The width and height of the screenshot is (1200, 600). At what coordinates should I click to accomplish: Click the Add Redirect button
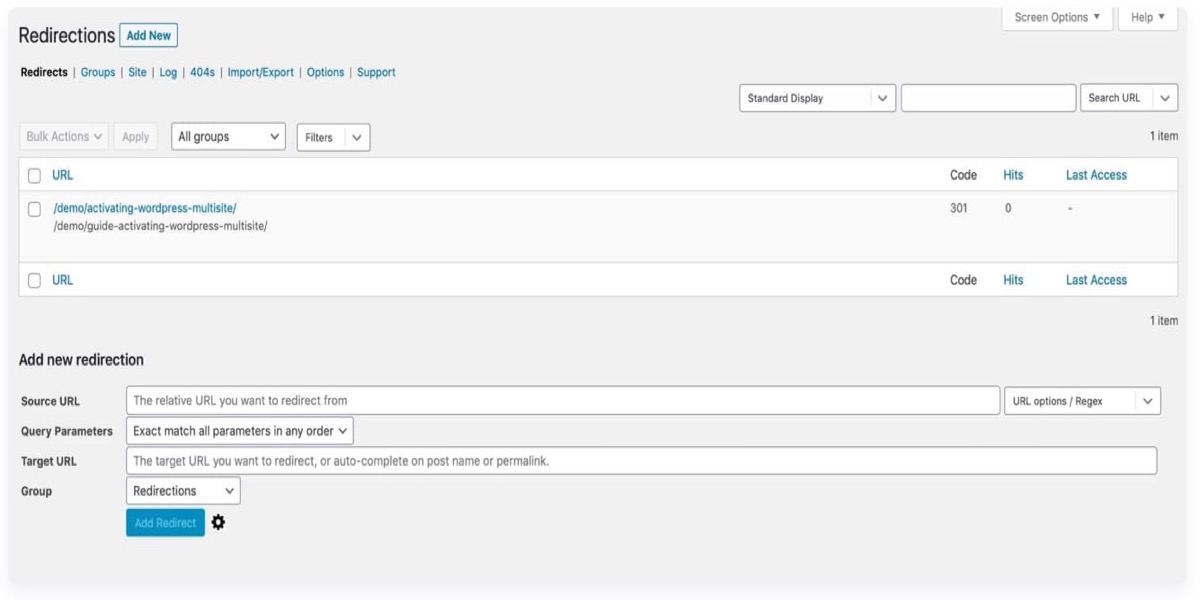[x=165, y=523]
